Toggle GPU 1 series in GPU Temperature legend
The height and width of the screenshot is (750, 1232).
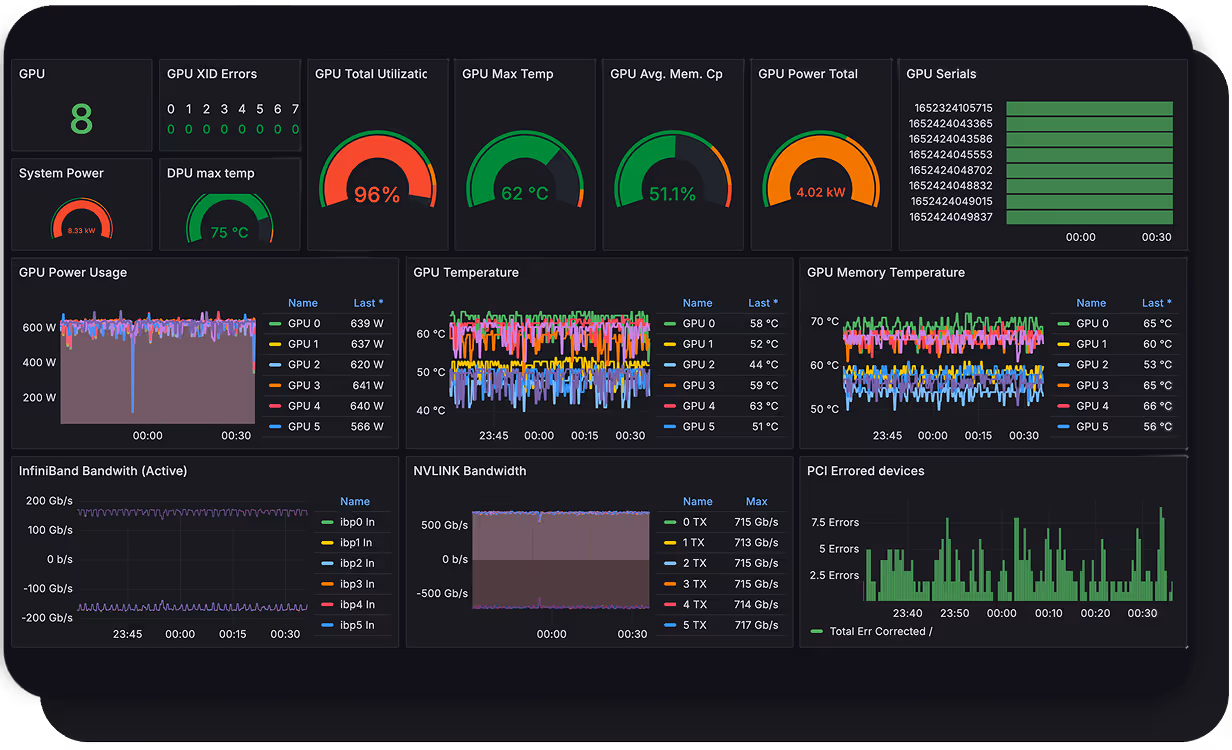699,344
